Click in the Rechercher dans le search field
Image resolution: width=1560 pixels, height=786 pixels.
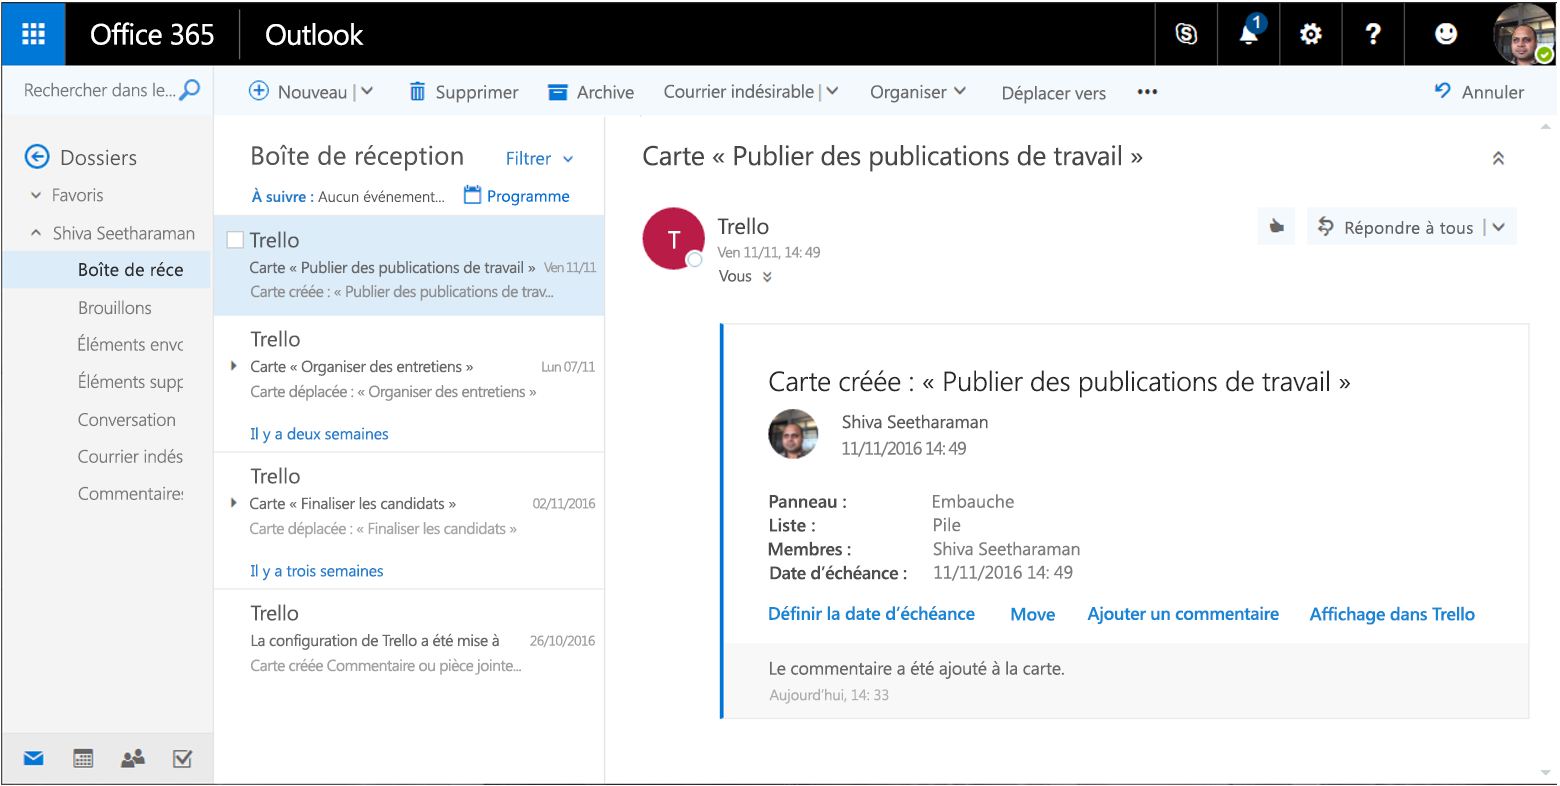click(99, 90)
